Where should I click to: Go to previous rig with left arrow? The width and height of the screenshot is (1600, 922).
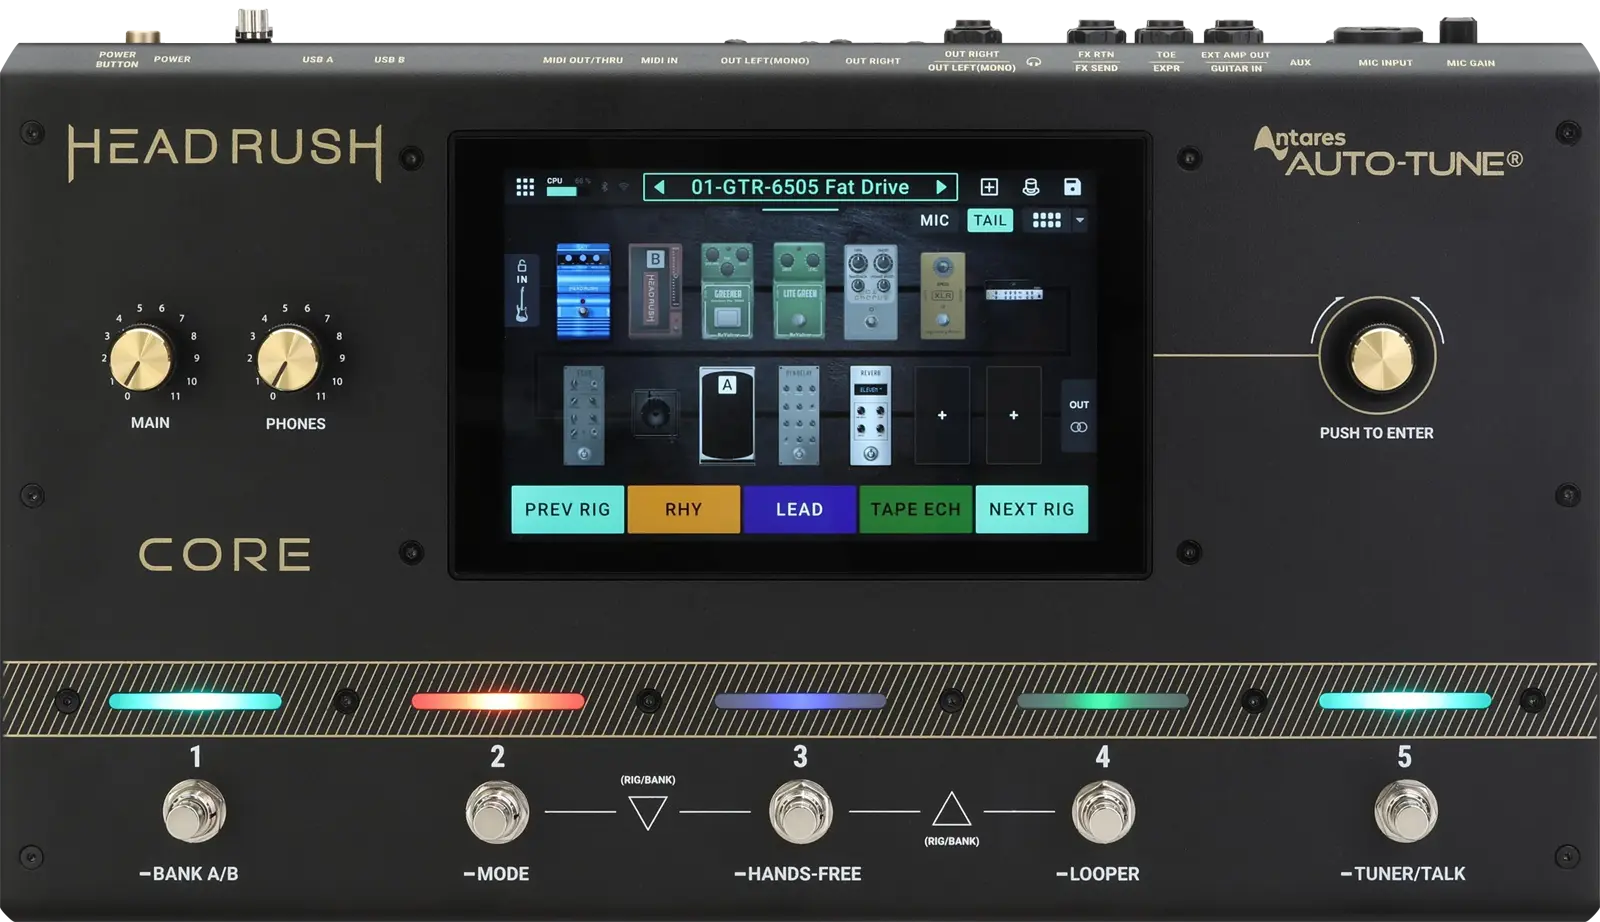[x=659, y=187]
